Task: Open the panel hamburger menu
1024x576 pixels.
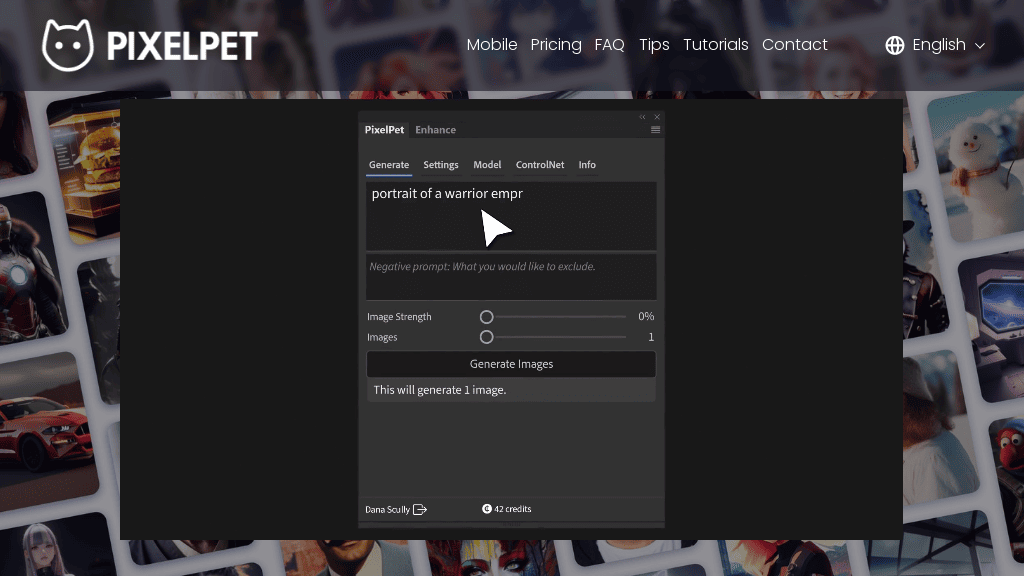Action: [656, 129]
